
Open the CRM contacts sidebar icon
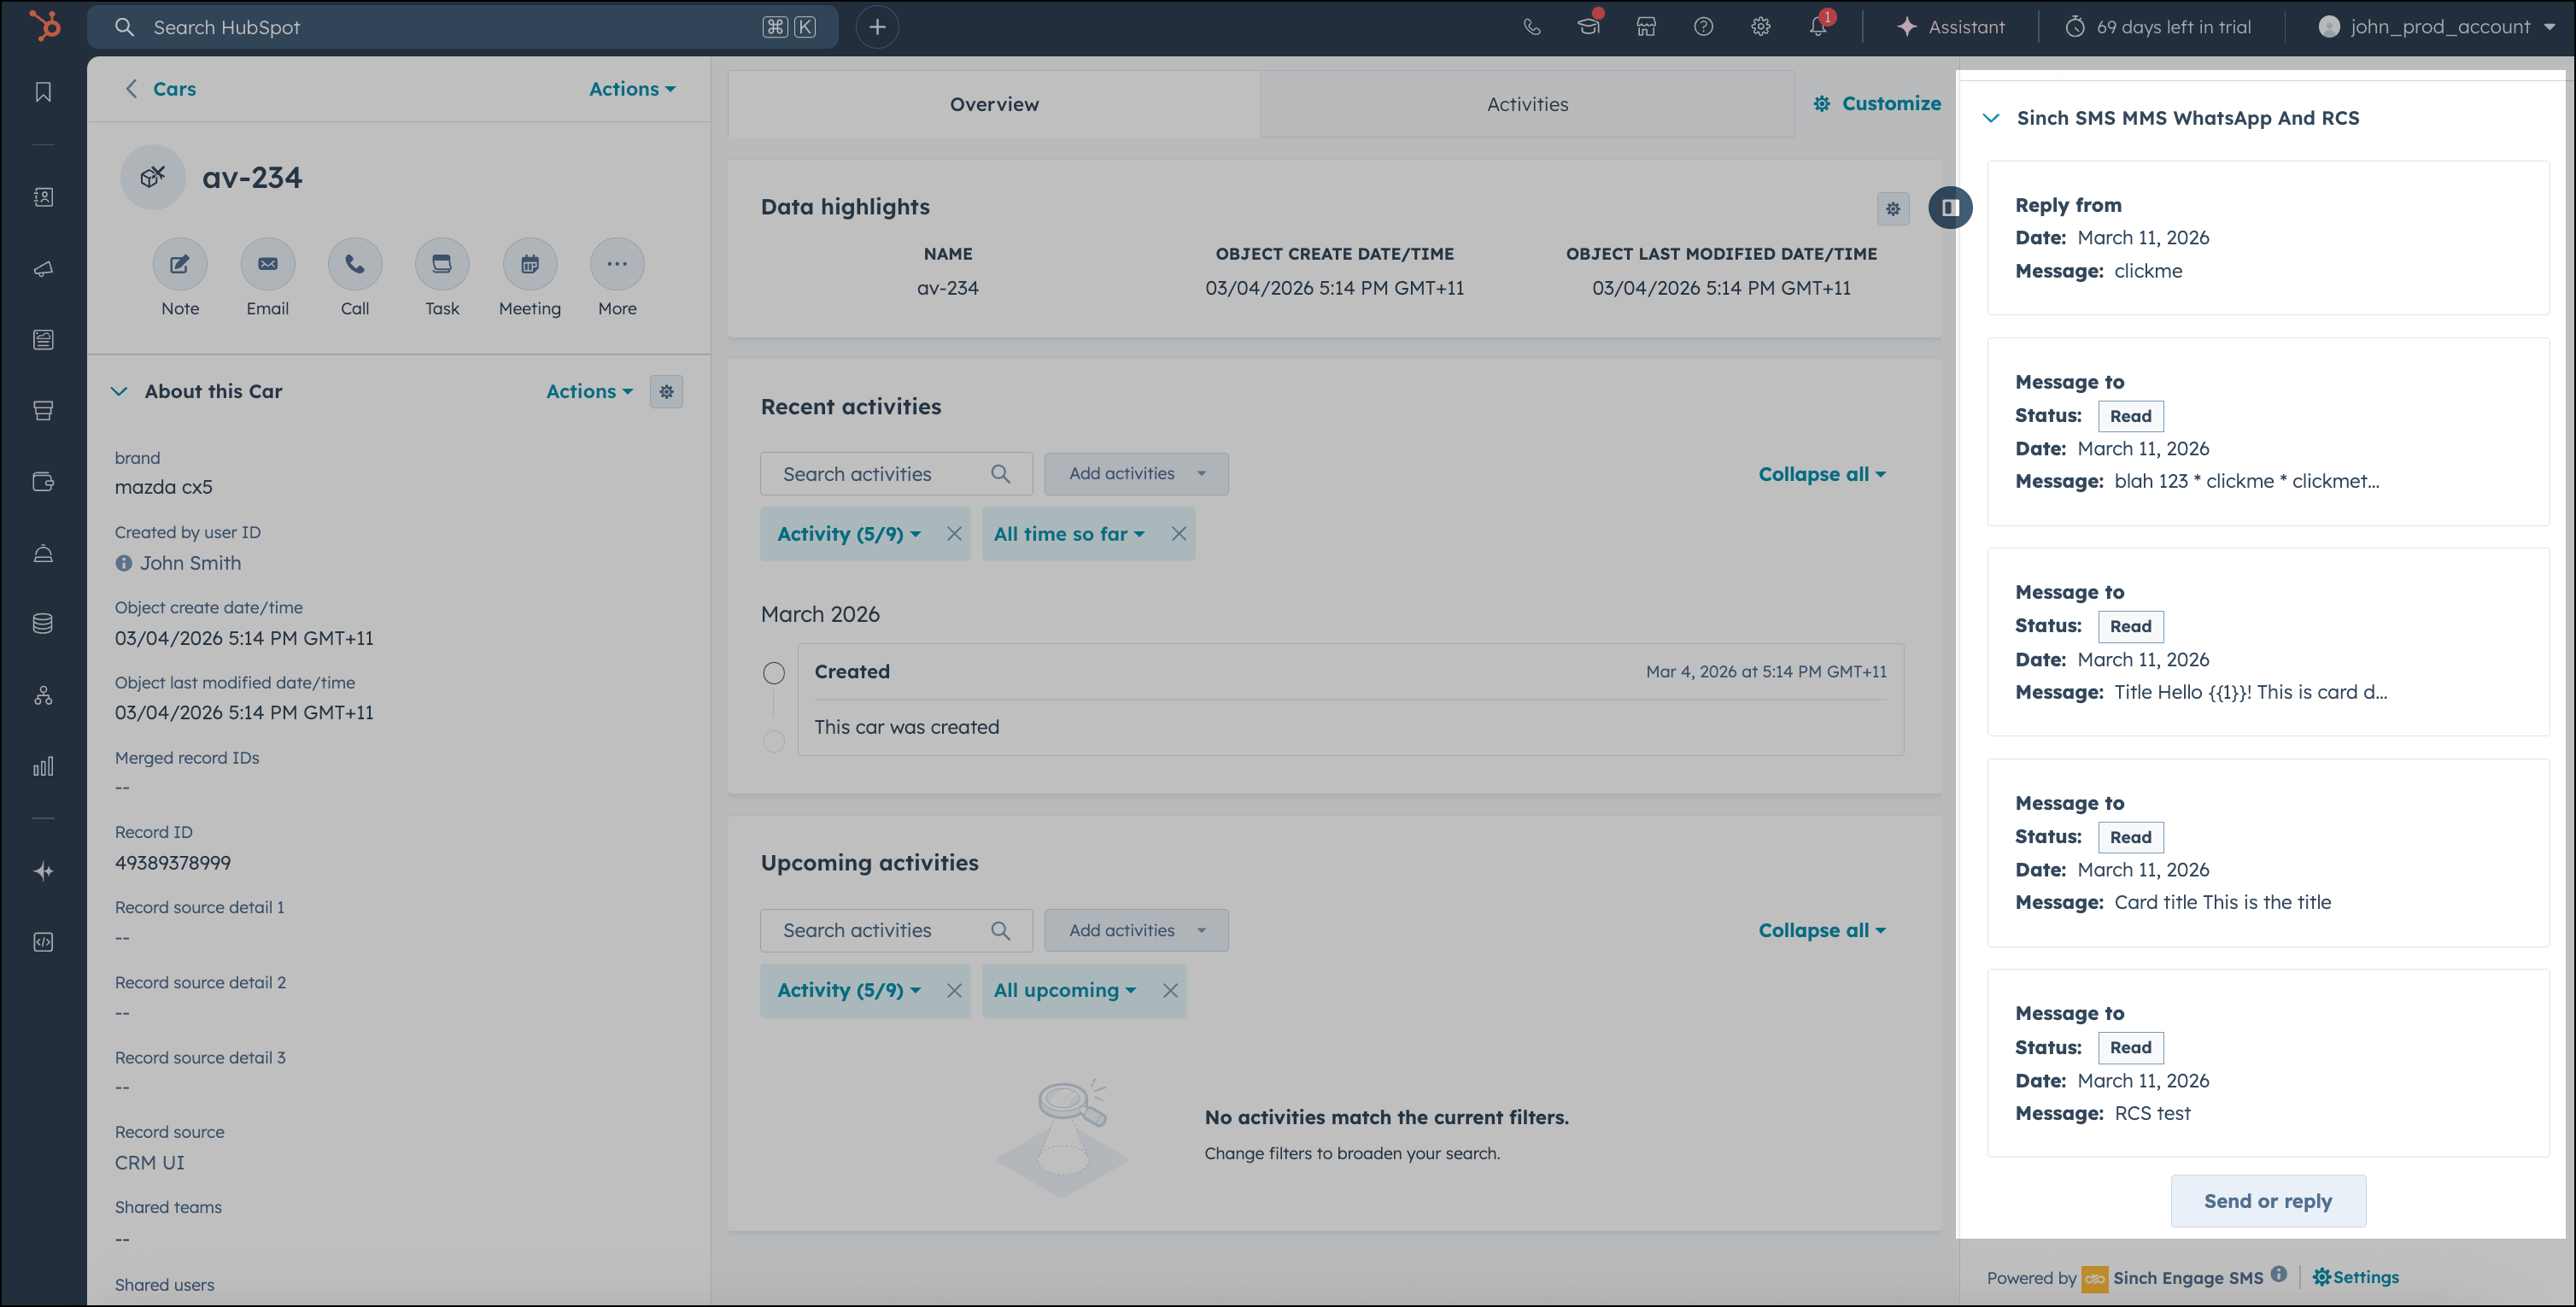point(43,197)
